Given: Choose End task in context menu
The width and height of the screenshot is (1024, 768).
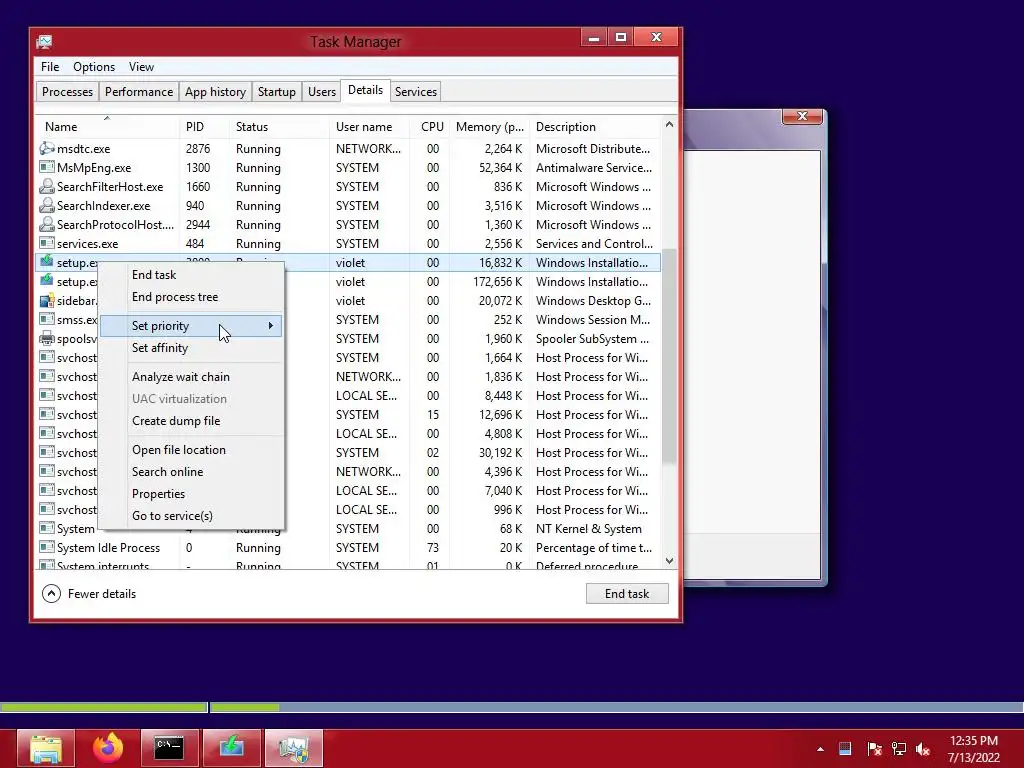Looking at the screenshot, I should pos(153,275).
